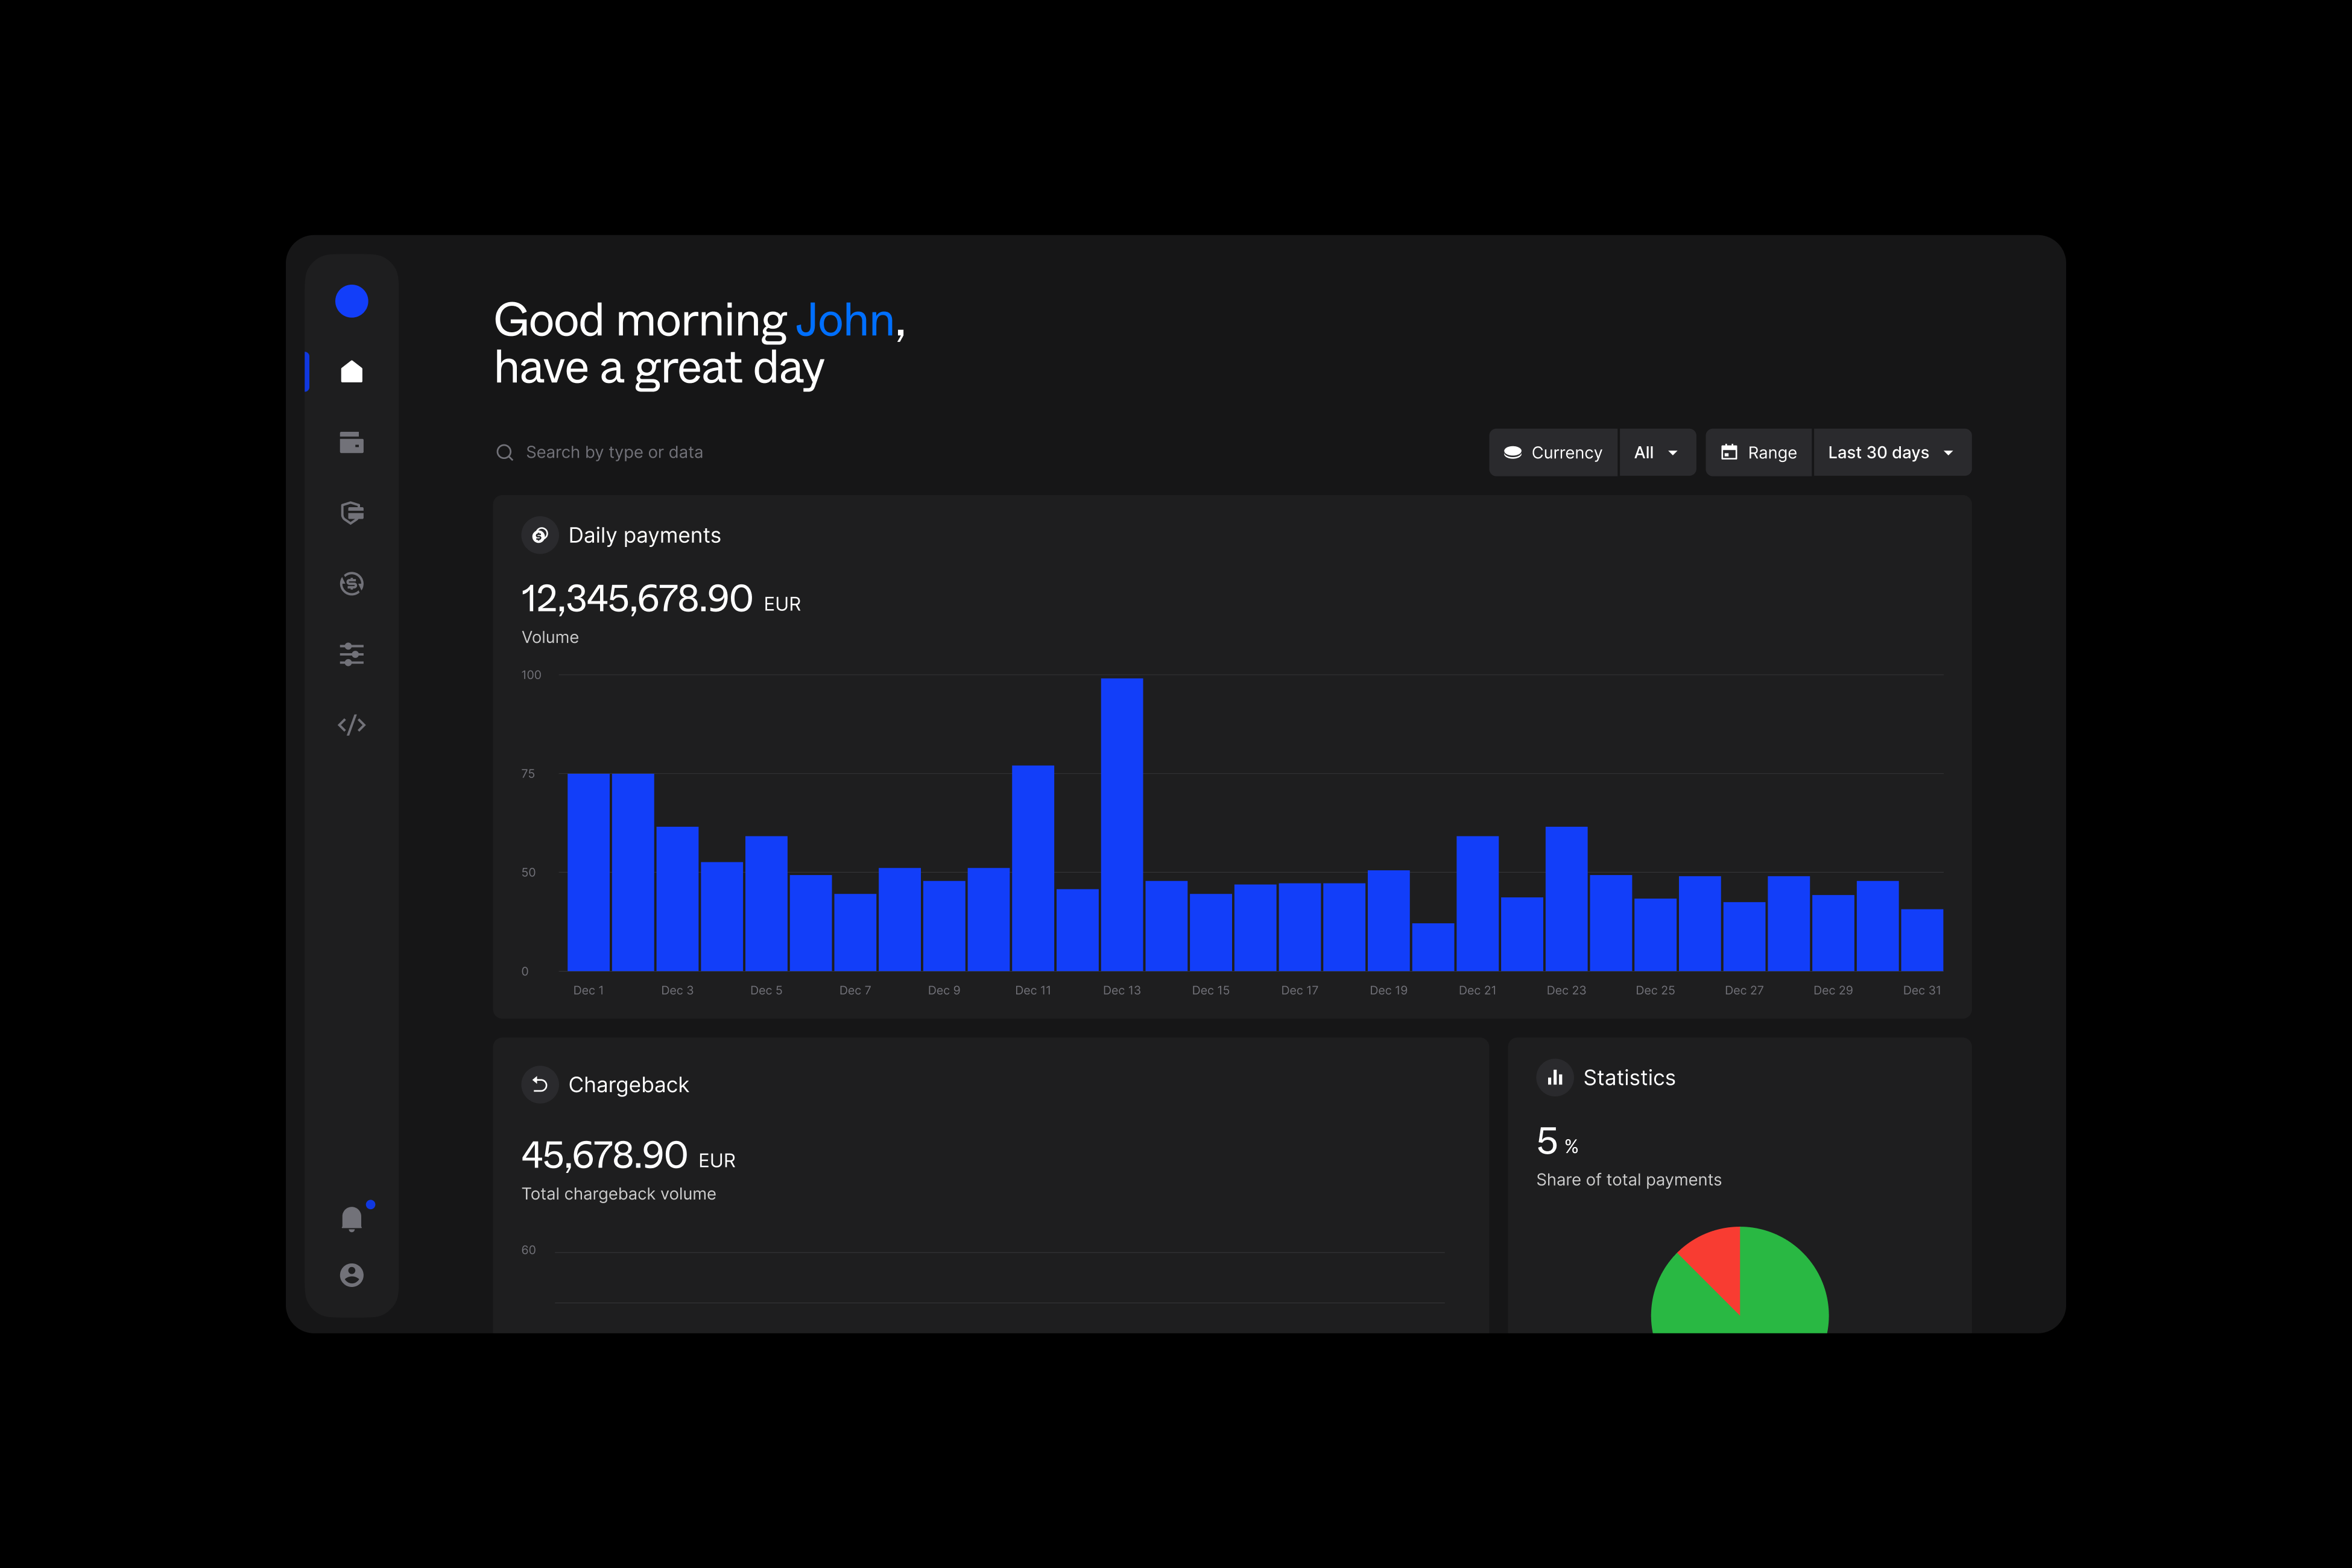Click the Chargeback card undo icon
Screen dimensions: 2352x1568
pos(540,1085)
